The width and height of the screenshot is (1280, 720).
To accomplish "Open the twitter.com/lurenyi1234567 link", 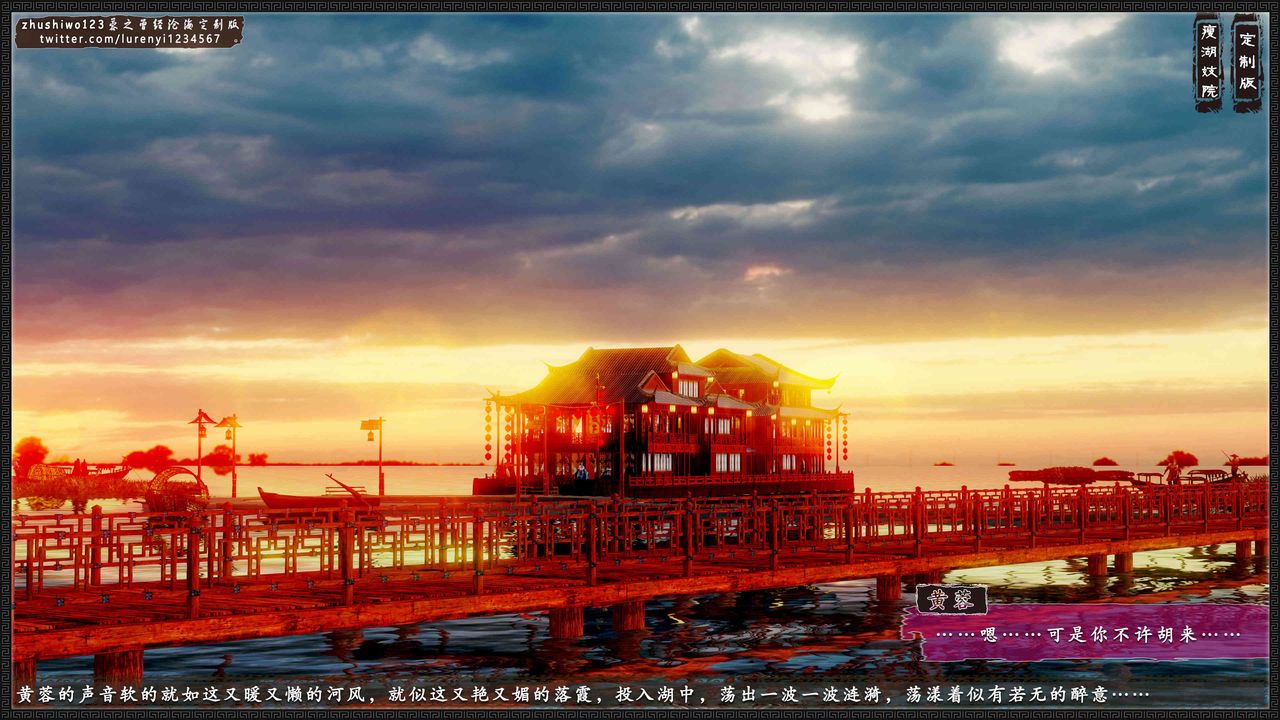I will (130, 39).
